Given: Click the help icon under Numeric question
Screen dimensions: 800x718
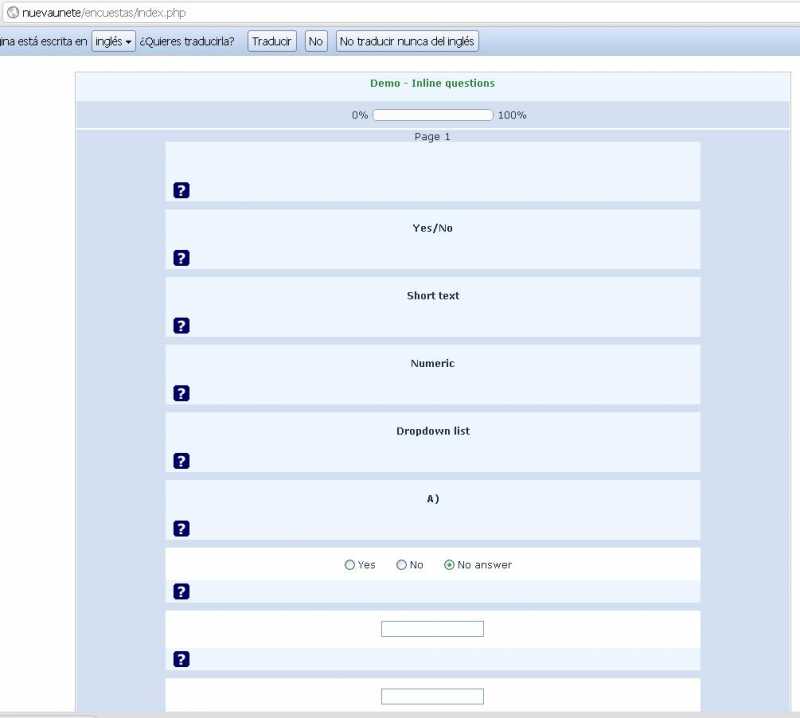Looking at the screenshot, I should tap(181, 393).
